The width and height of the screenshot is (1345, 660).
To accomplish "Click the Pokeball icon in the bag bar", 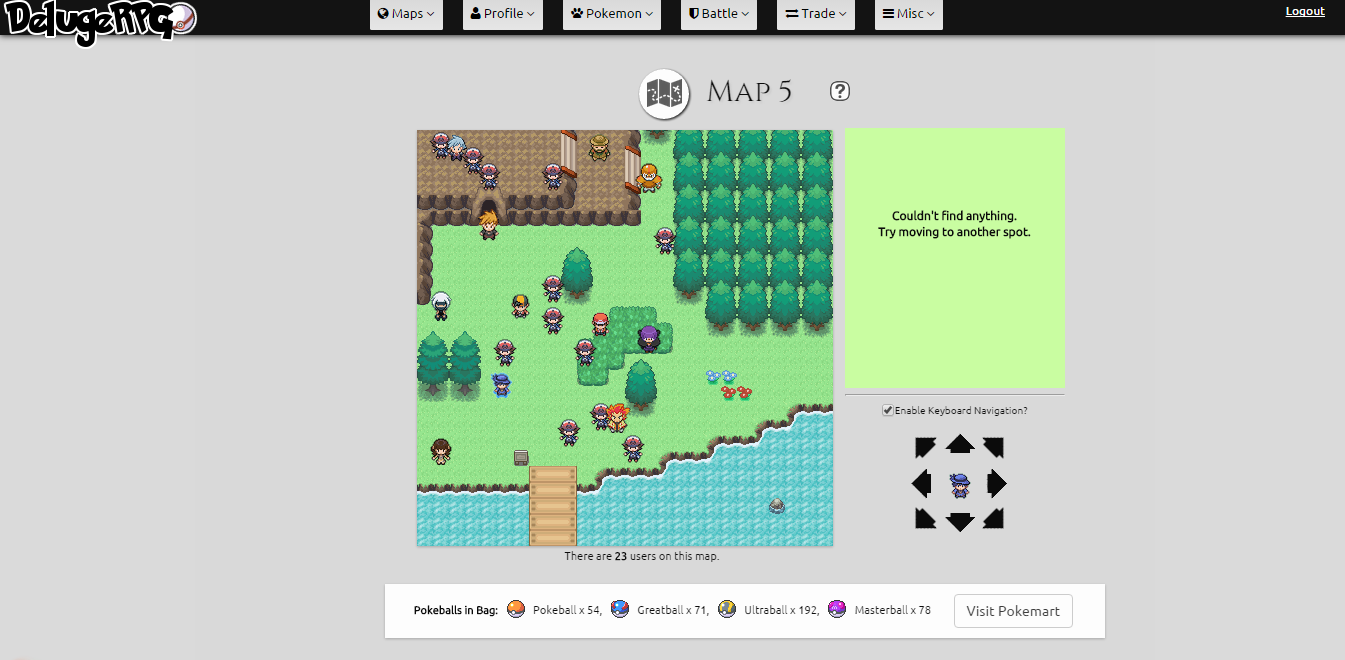I will 515,608.
